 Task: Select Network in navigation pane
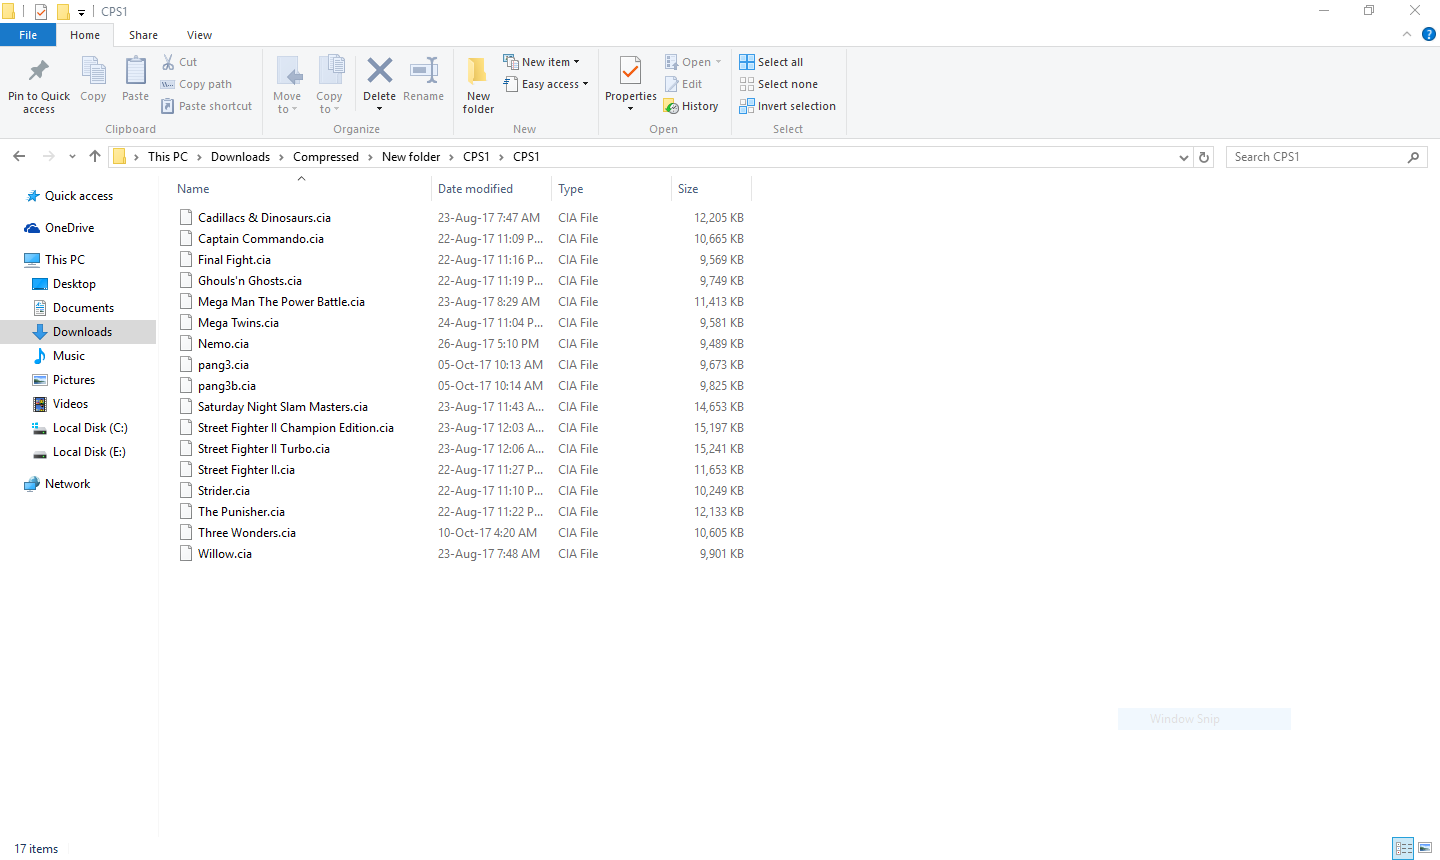67,484
